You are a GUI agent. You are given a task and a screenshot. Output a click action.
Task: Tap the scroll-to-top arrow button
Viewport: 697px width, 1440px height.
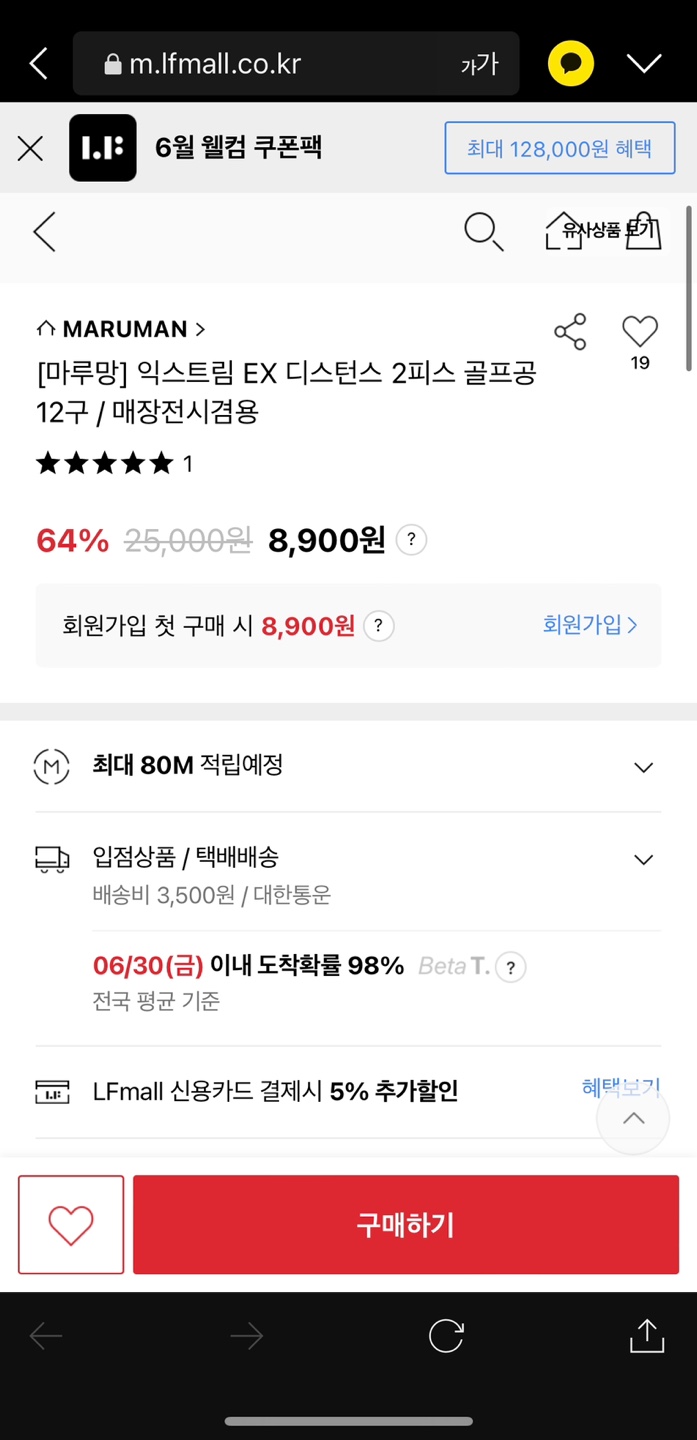tap(633, 1119)
